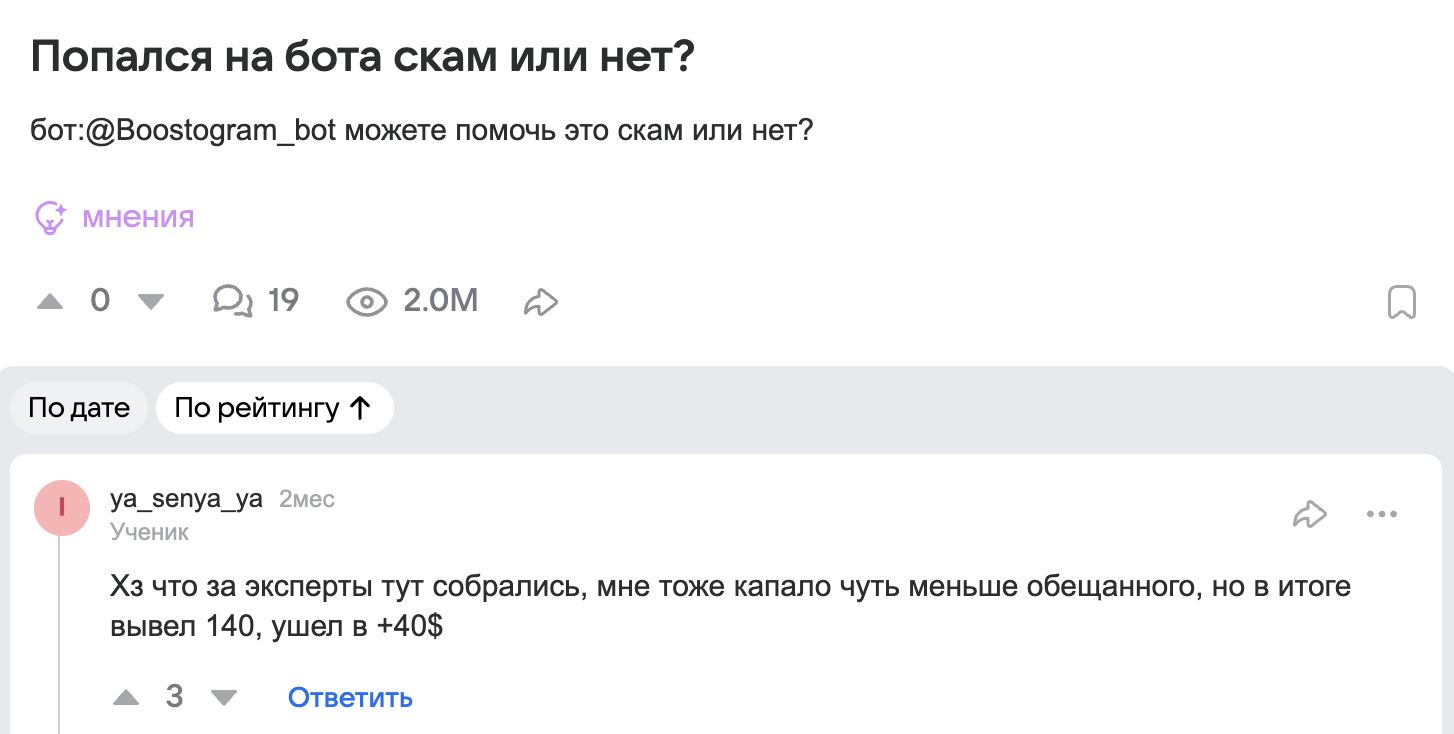This screenshot has width=1454, height=734.
Task: Downvote the question about the bot scam
Action: [150, 301]
